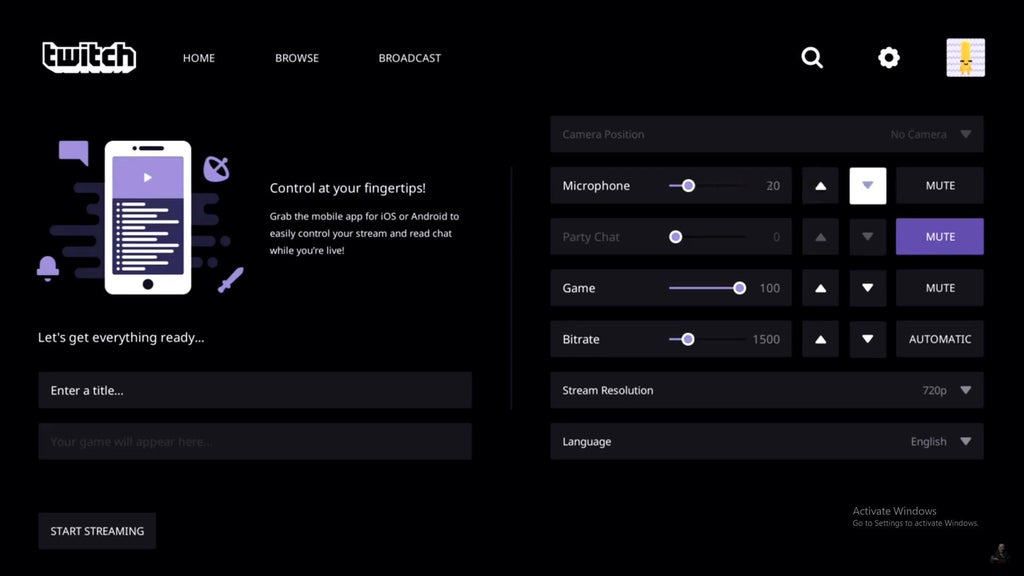Viewport: 1024px width, 576px height.
Task: Decrease Bitrate with the down arrow
Action: click(x=867, y=339)
